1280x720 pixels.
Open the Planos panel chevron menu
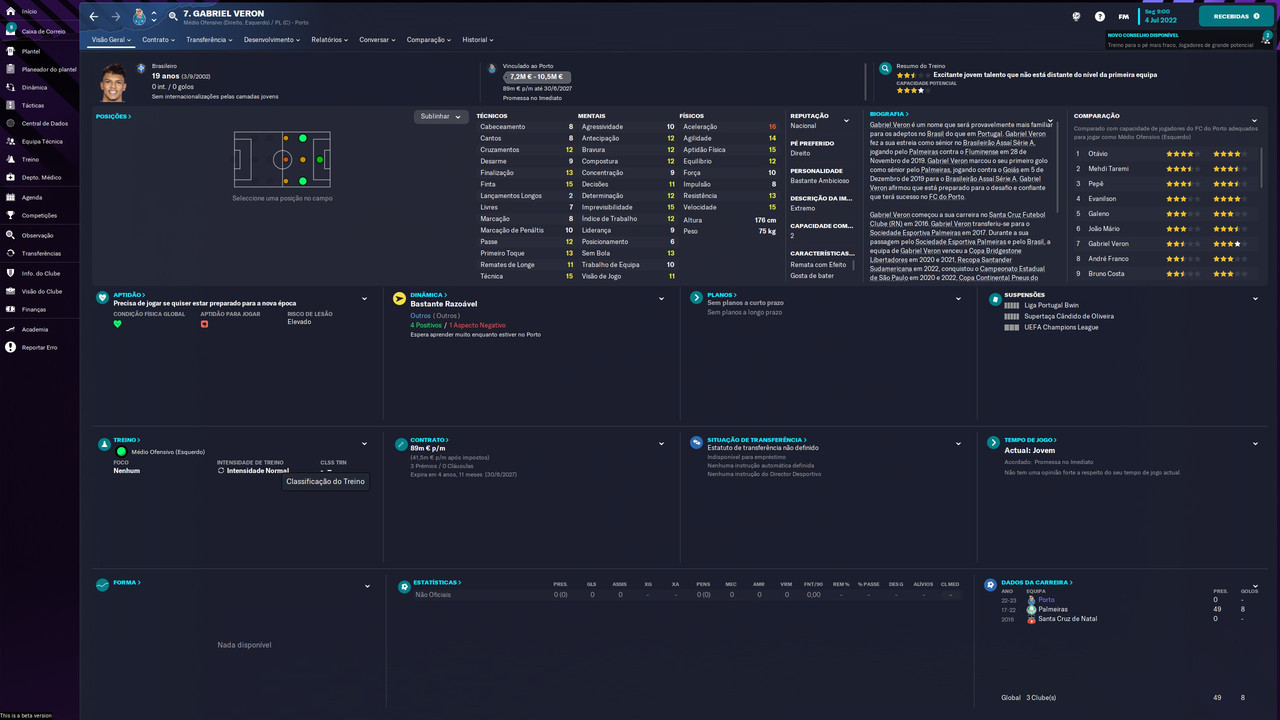(x=959, y=298)
